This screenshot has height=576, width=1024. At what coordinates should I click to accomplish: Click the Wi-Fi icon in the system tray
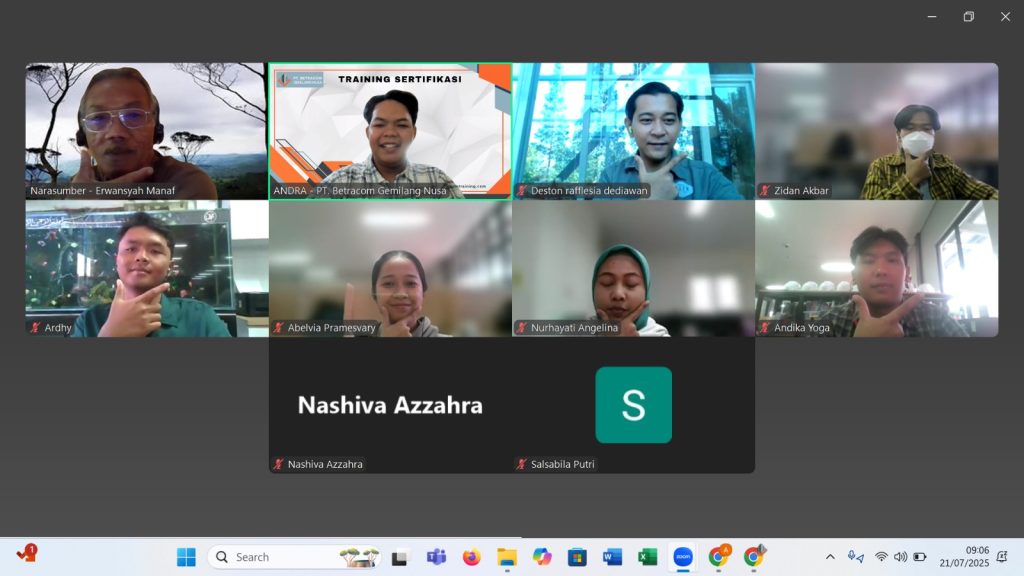pos(880,557)
